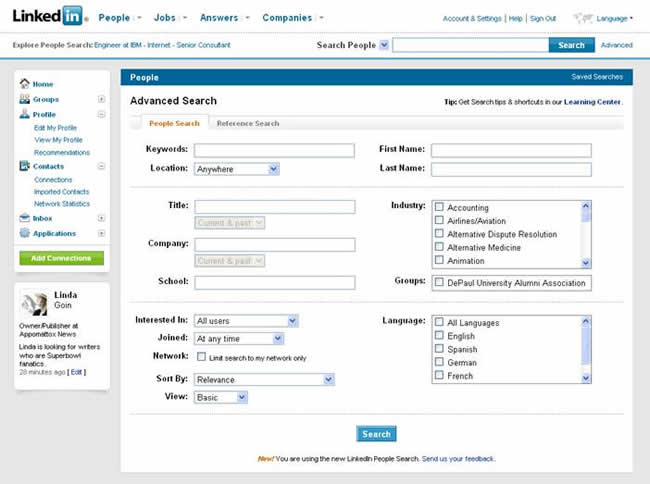Switch to the People Search tab
650x484 pixels.
point(174,123)
